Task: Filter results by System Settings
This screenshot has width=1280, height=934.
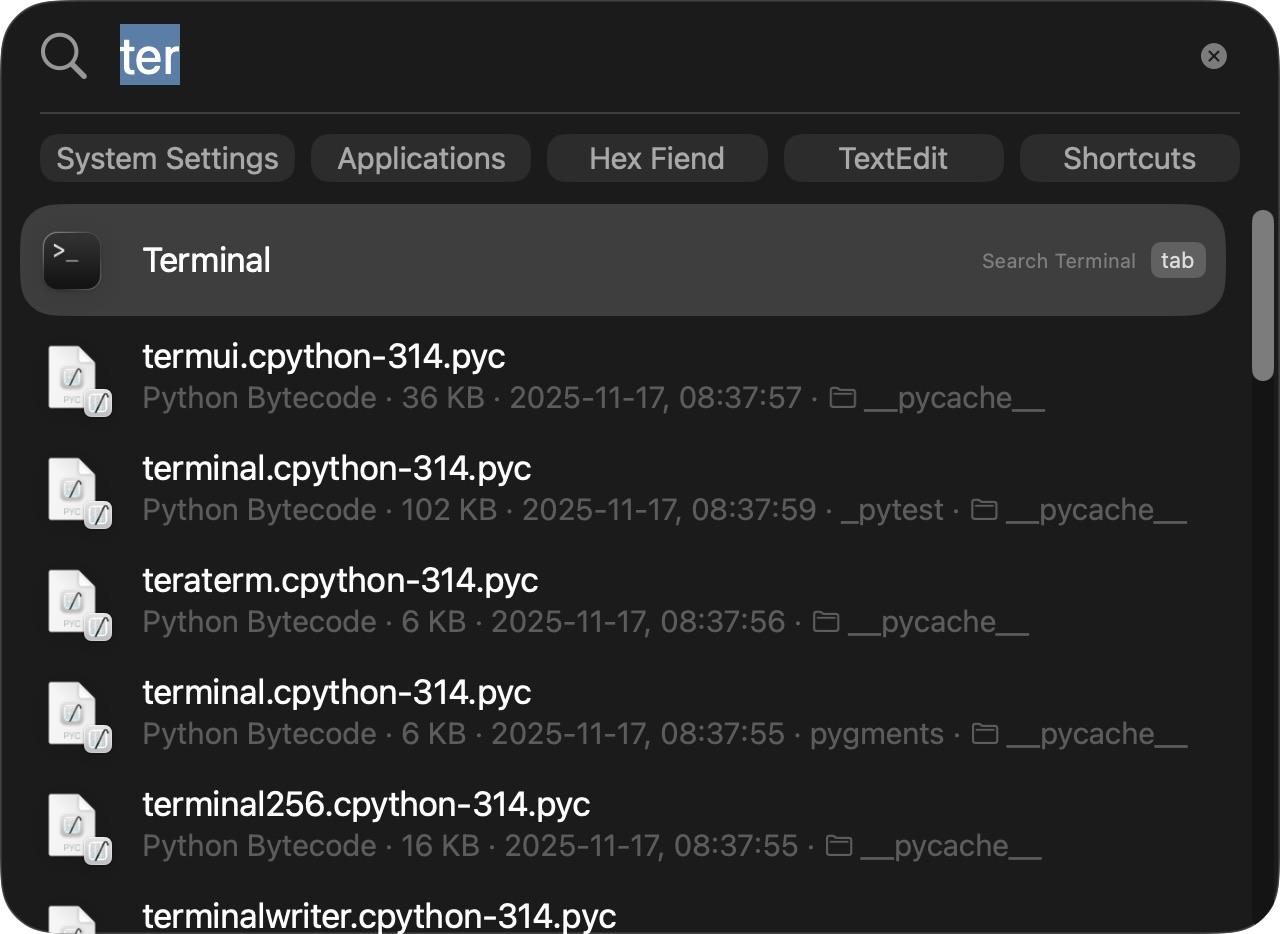Action: (x=167, y=159)
